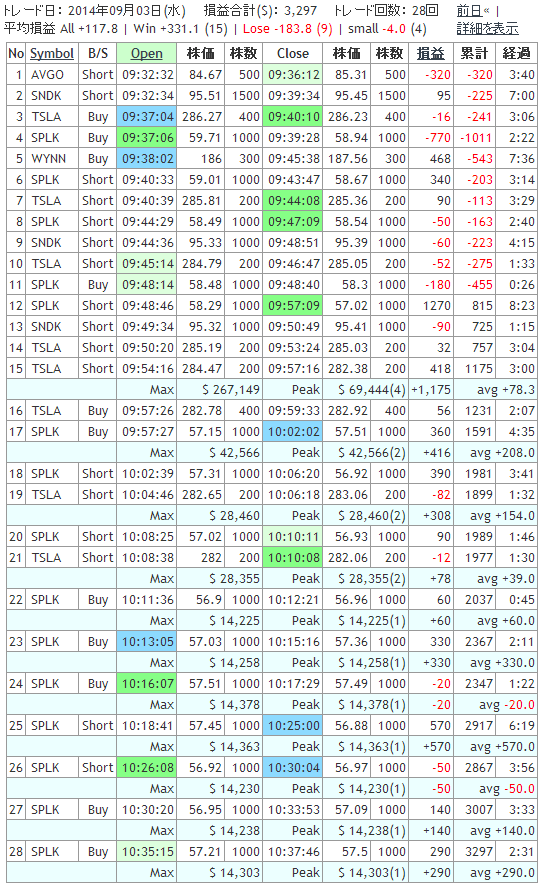Click close time 09:40:10 in row 3
Screen dimensions: 543x887
(x=293, y=117)
